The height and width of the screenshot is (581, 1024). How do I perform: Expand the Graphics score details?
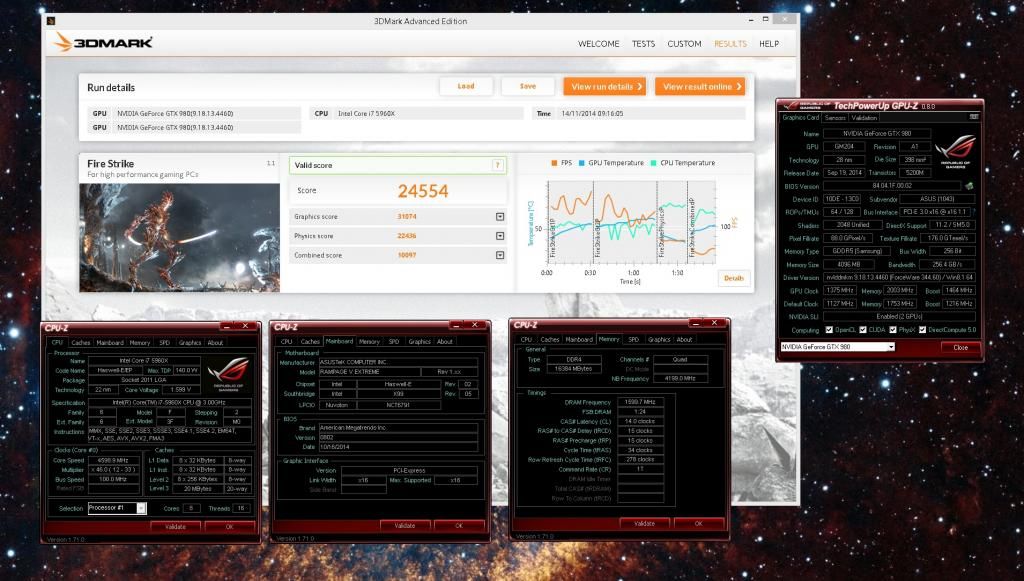tap(500, 217)
